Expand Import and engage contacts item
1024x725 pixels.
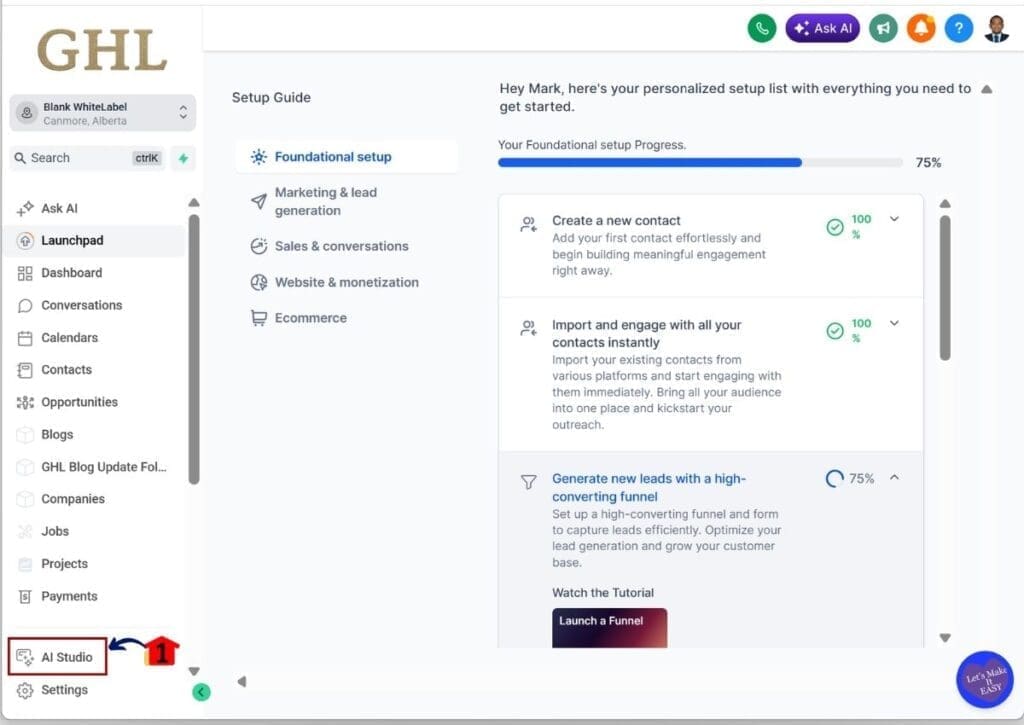895,323
